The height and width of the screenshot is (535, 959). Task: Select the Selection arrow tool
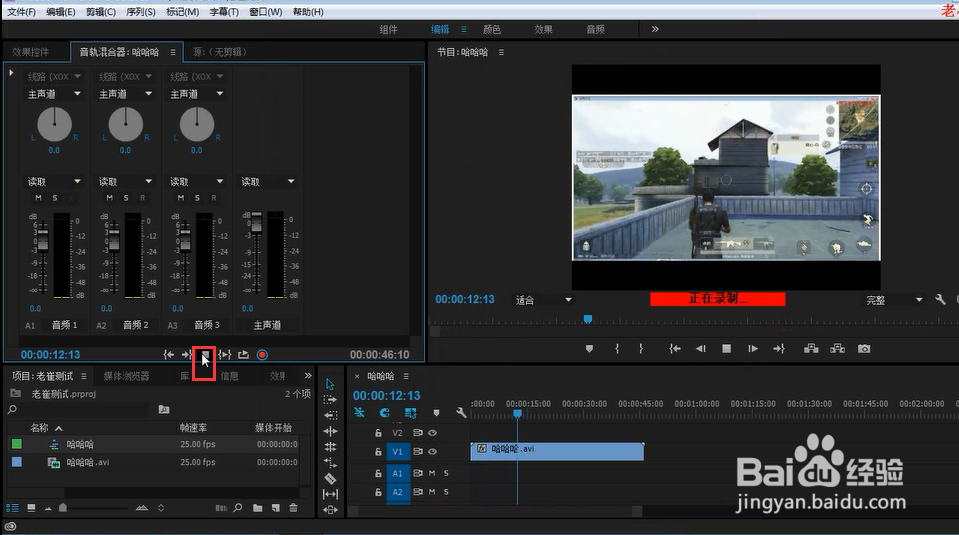[x=330, y=384]
